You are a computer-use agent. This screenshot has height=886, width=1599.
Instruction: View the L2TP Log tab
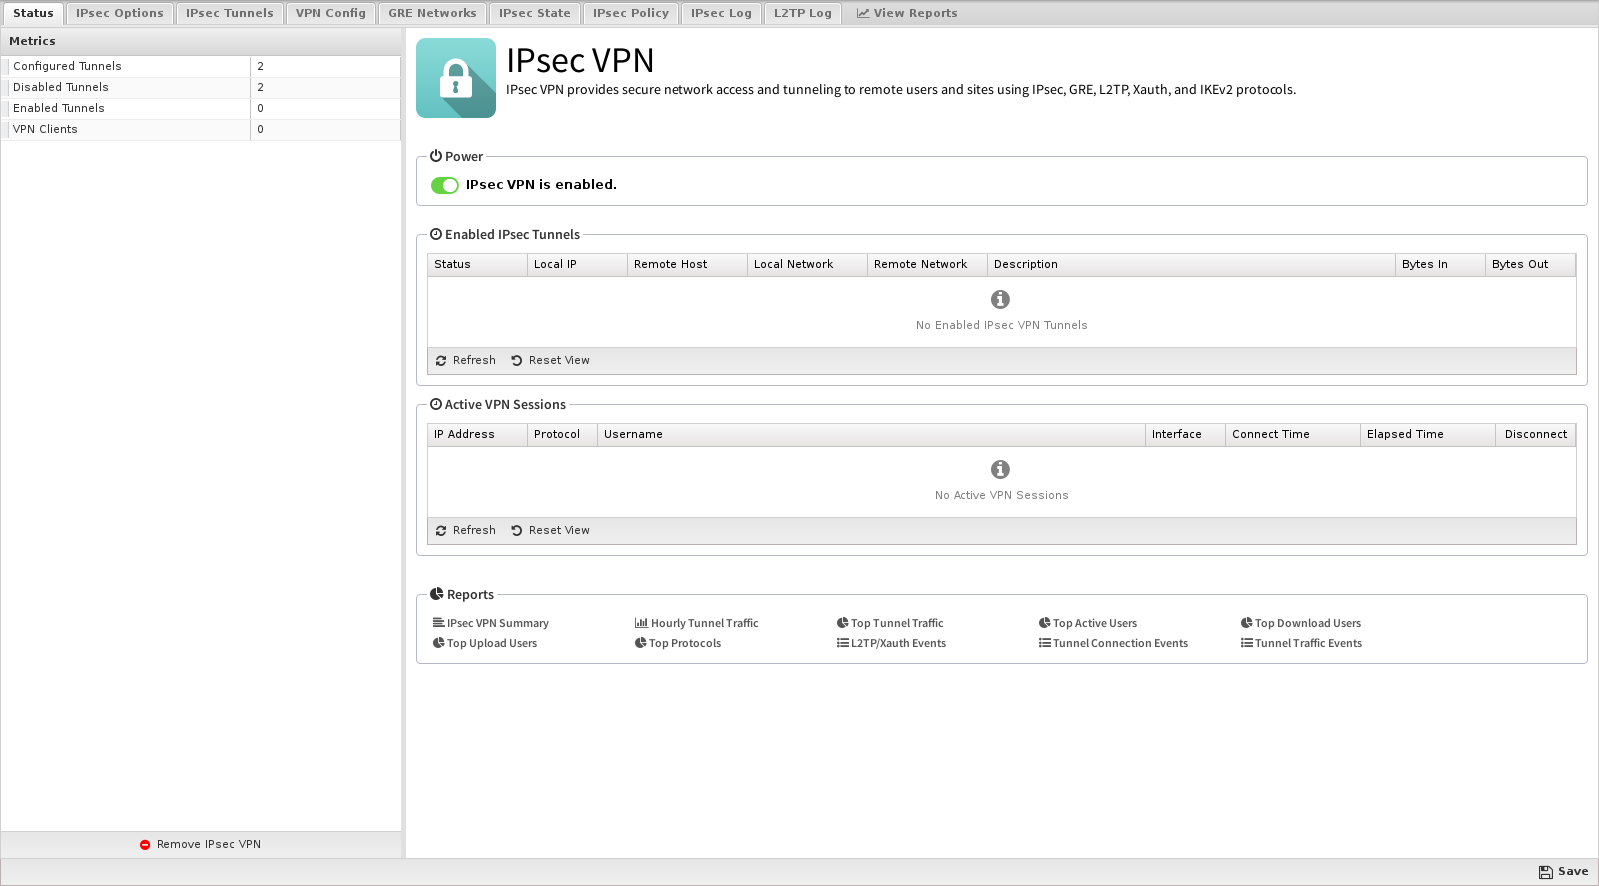(x=803, y=13)
